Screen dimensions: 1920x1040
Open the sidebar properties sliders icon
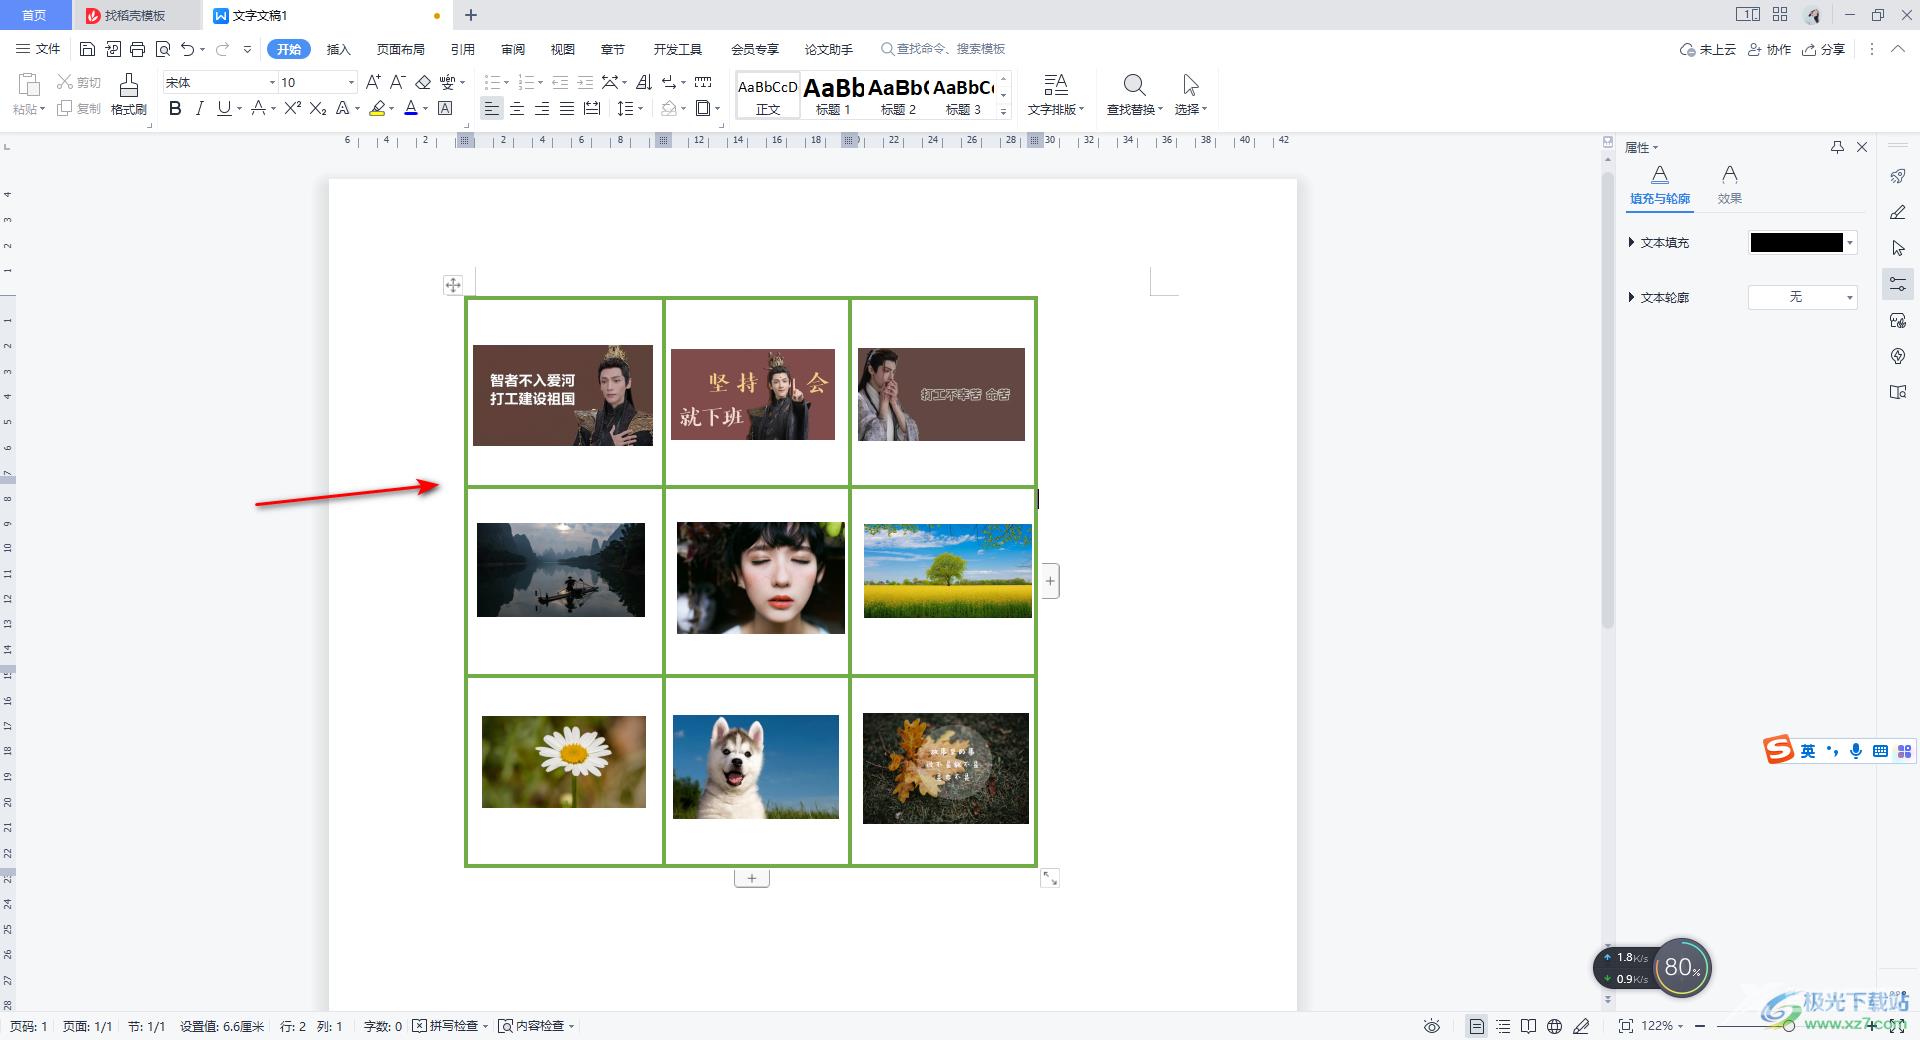tap(1898, 284)
